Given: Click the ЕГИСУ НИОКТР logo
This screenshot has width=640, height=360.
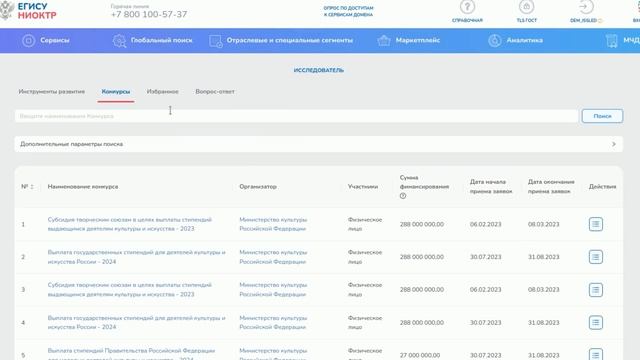Looking at the screenshot, I should 29,11.
